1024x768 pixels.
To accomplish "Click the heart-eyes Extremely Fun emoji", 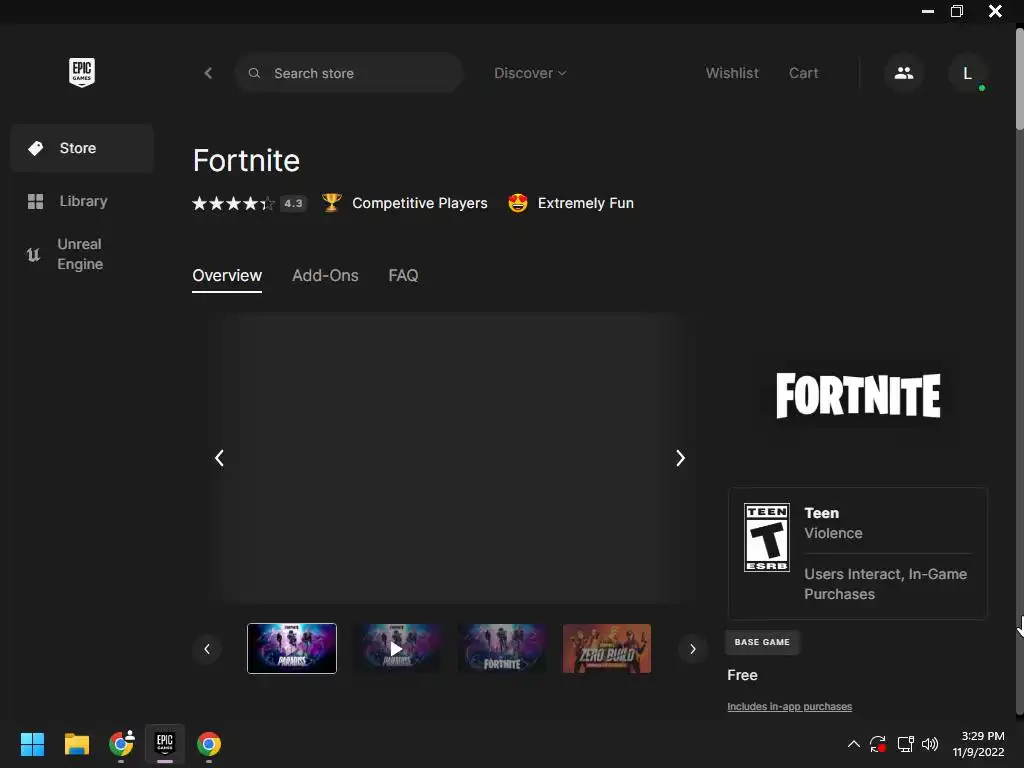I will pyautogui.click(x=518, y=203).
